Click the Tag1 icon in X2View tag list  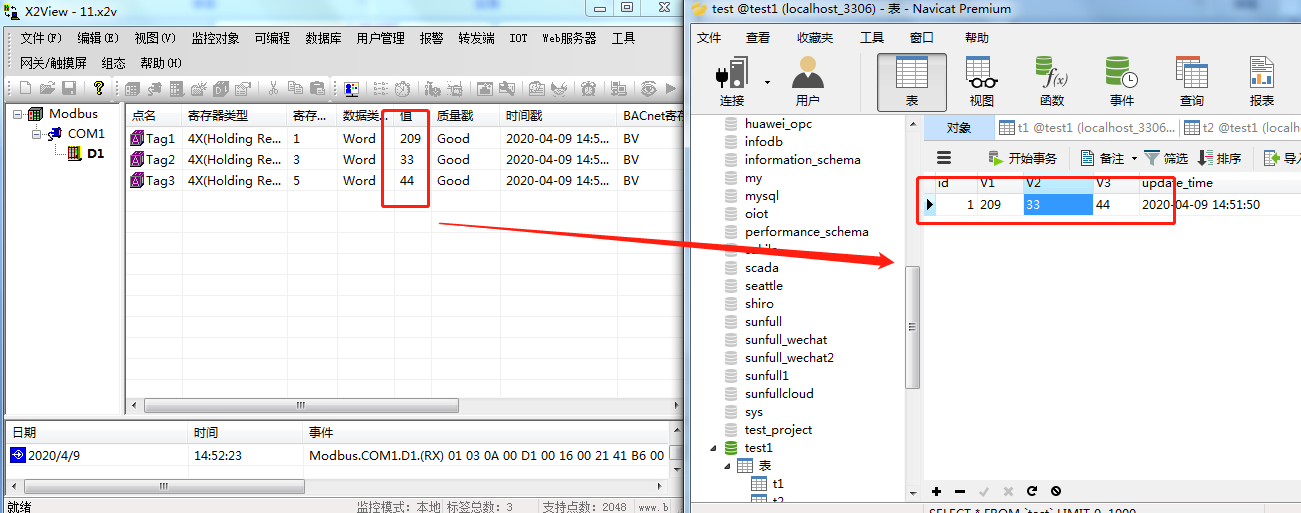tap(137, 139)
